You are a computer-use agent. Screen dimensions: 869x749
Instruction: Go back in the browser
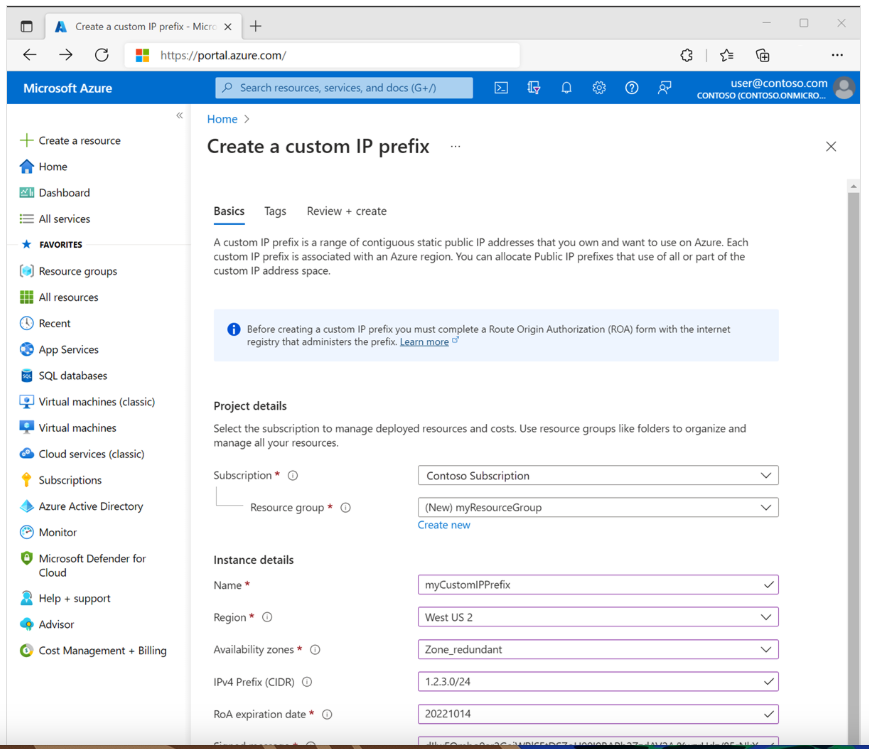29,55
